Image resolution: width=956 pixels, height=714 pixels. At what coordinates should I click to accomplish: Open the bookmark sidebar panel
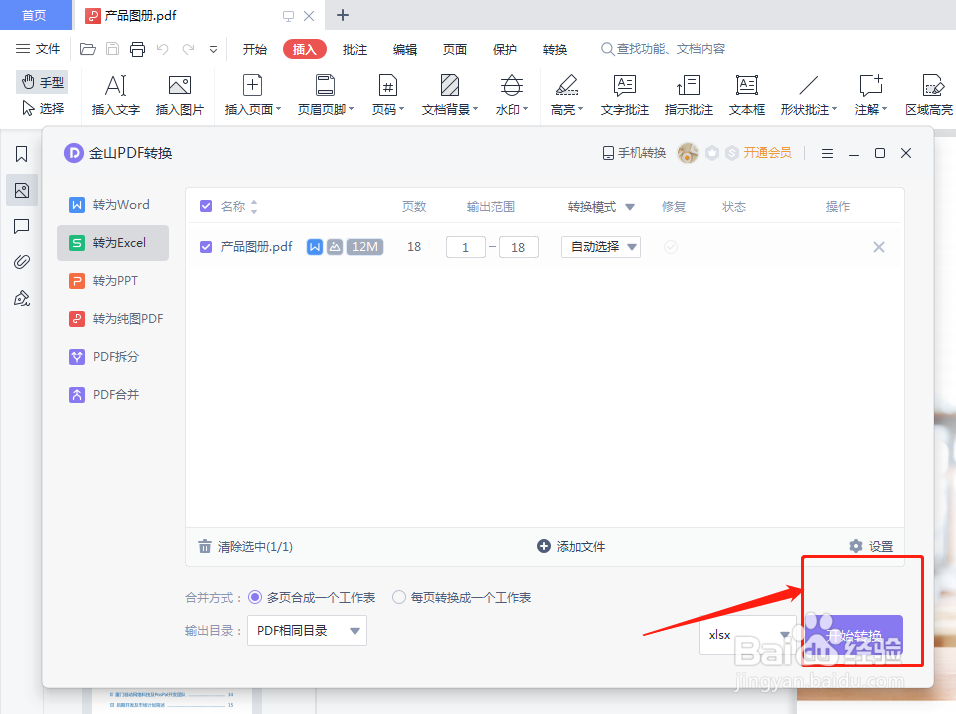click(x=21, y=154)
